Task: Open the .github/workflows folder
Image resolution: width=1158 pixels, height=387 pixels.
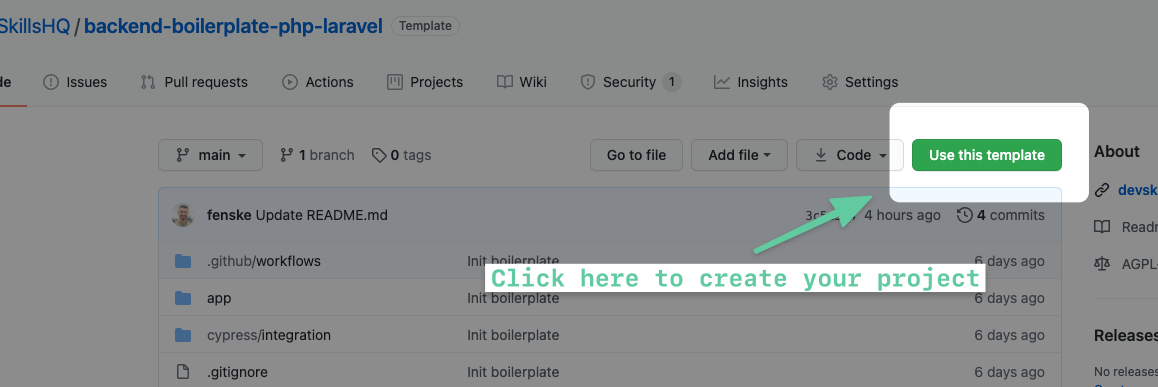Action: (x=264, y=261)
